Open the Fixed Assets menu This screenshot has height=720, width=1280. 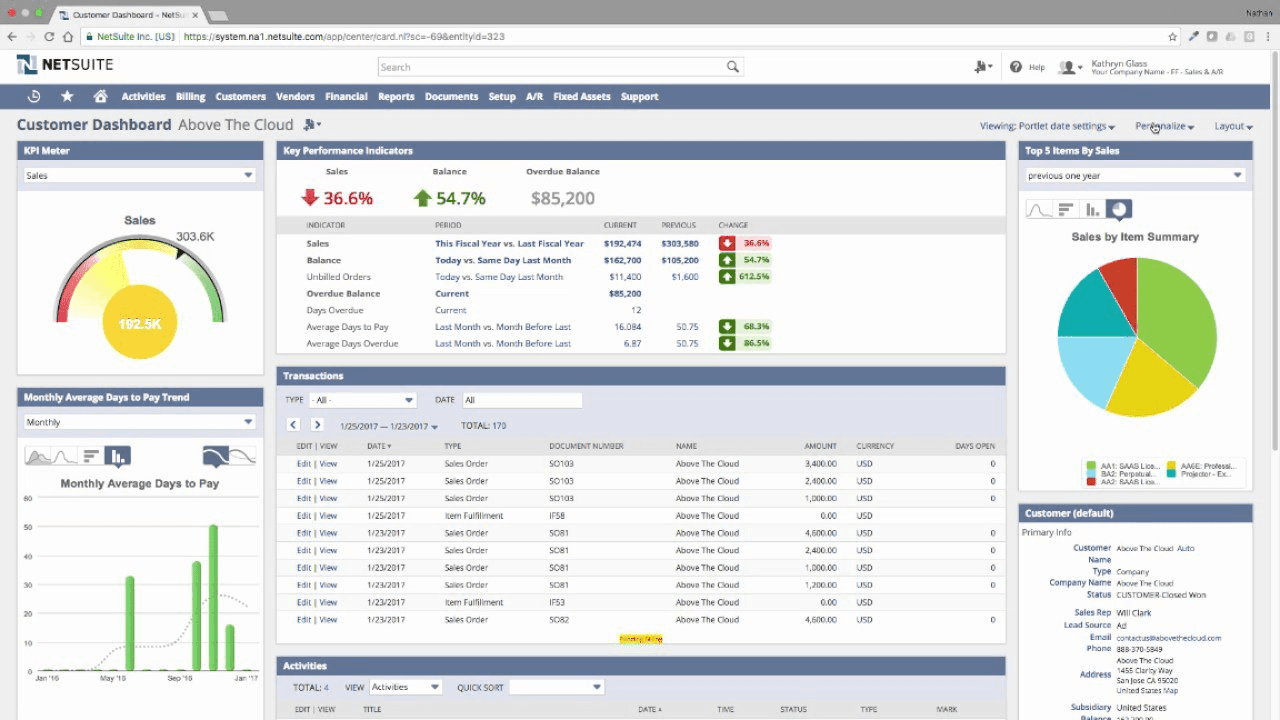pos(581,97)
